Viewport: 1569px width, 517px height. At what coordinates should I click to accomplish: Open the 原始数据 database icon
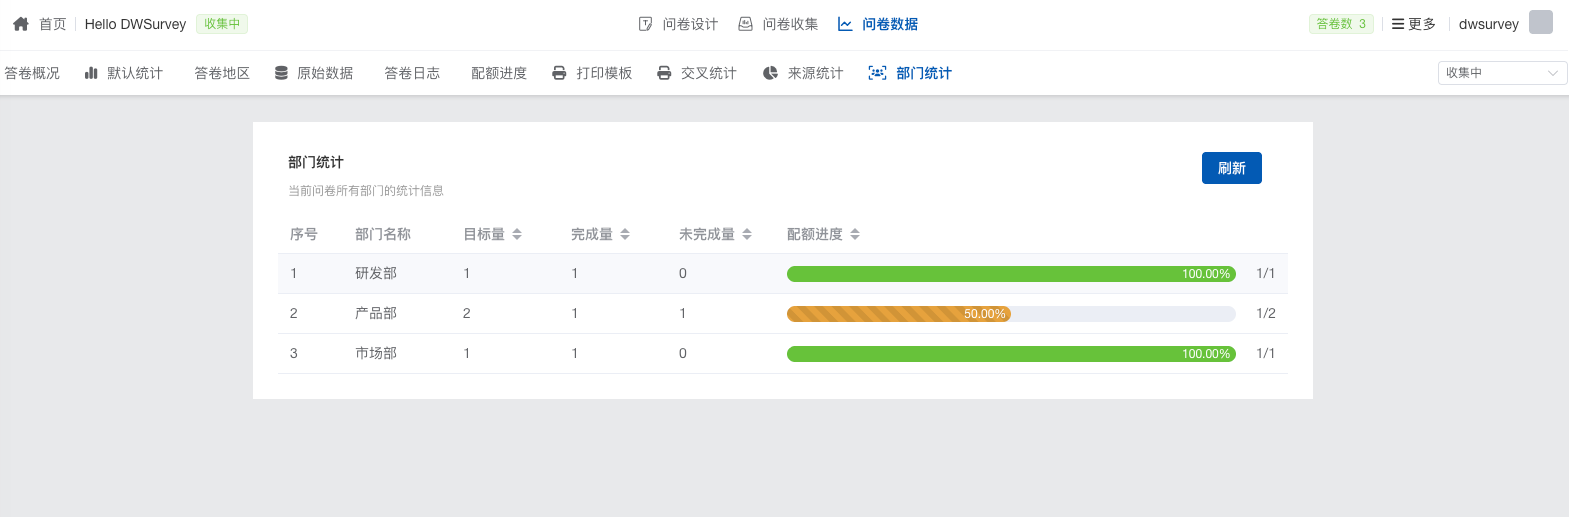(x=281, y=73)
